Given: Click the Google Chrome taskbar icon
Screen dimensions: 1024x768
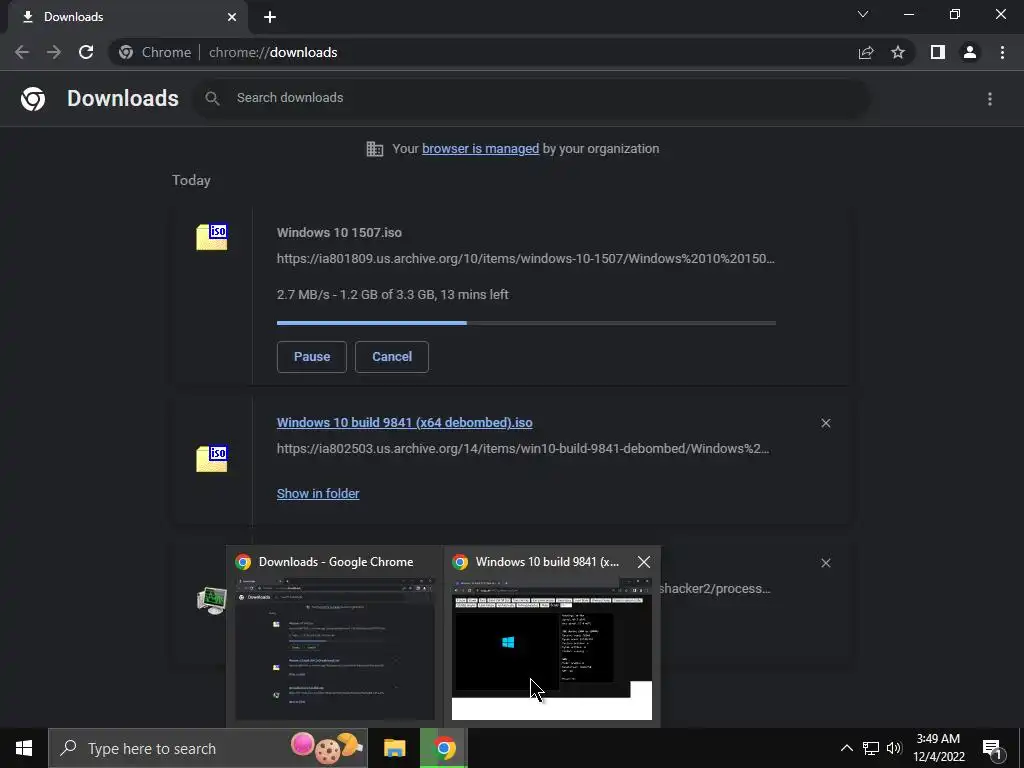Looking at the screenshot, I should tap(444, 748).
